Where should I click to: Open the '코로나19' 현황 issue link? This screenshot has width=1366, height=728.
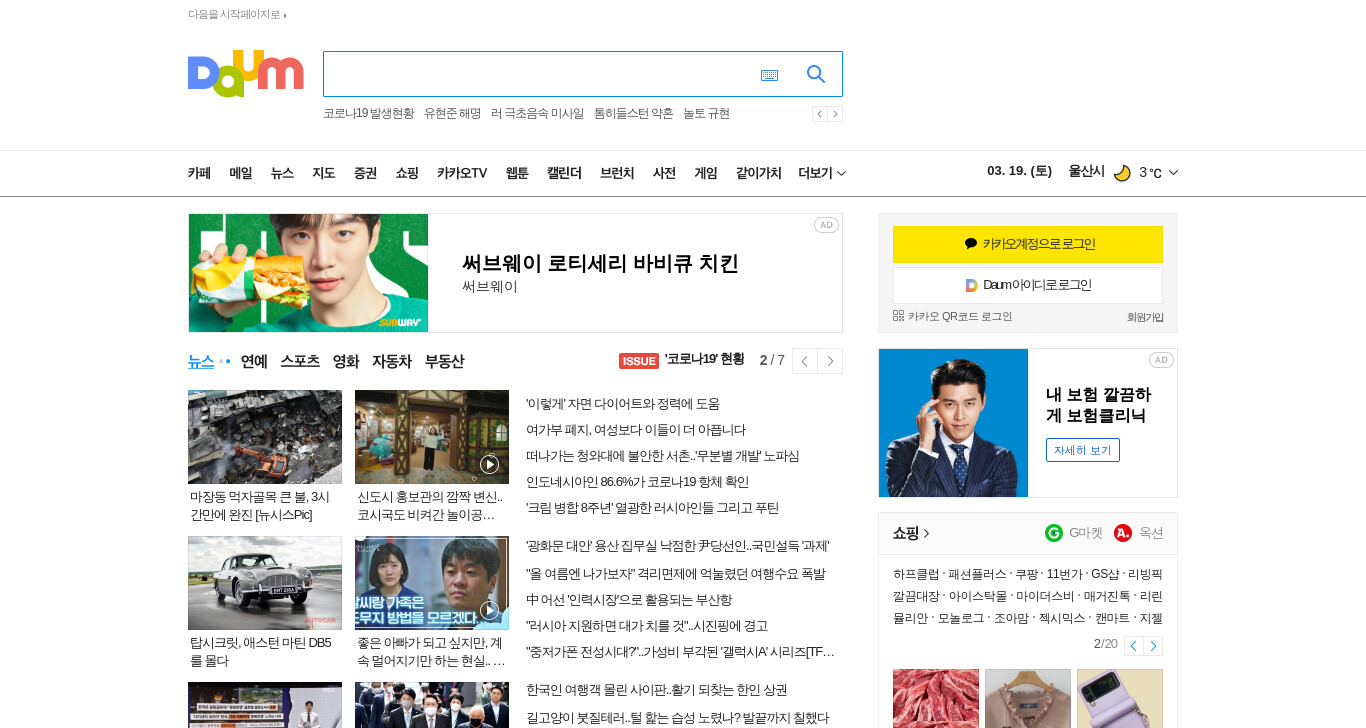coord(704,359)
